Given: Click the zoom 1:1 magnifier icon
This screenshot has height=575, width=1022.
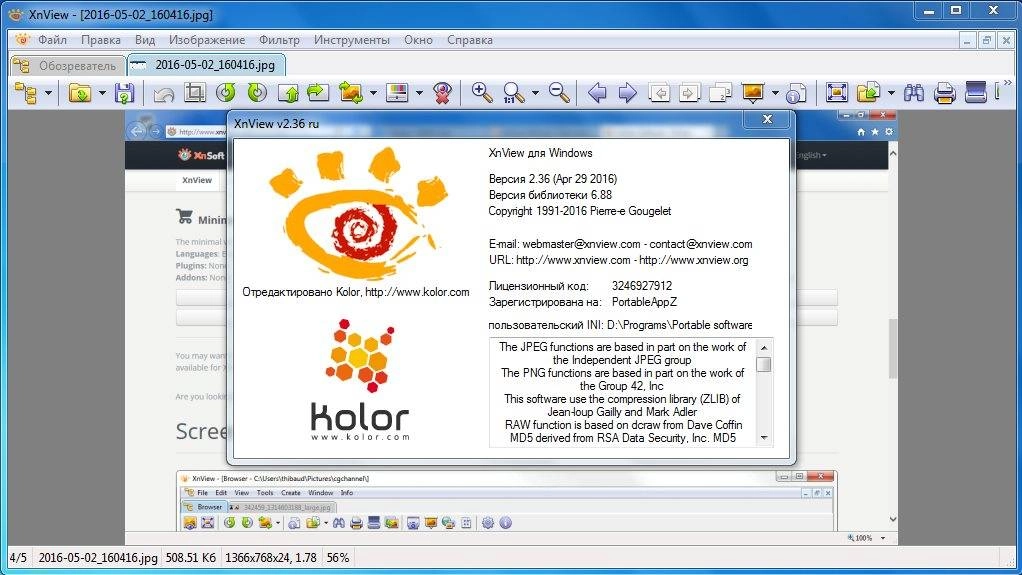Looking at the screenshot, I should [x=514, y=93].
